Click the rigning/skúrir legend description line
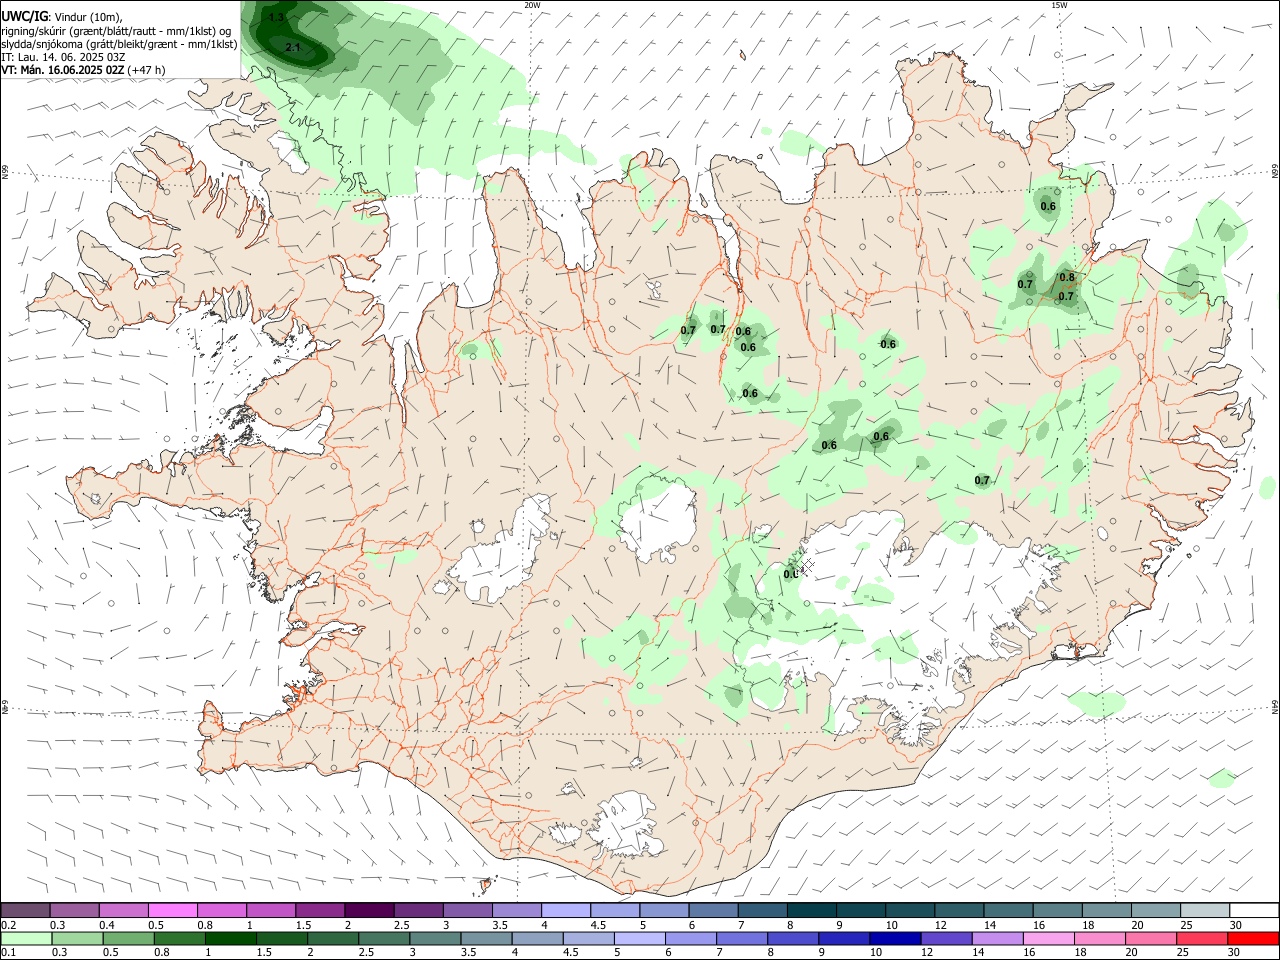The height and width of the screenshot is (960, 1280). [117, 31]
